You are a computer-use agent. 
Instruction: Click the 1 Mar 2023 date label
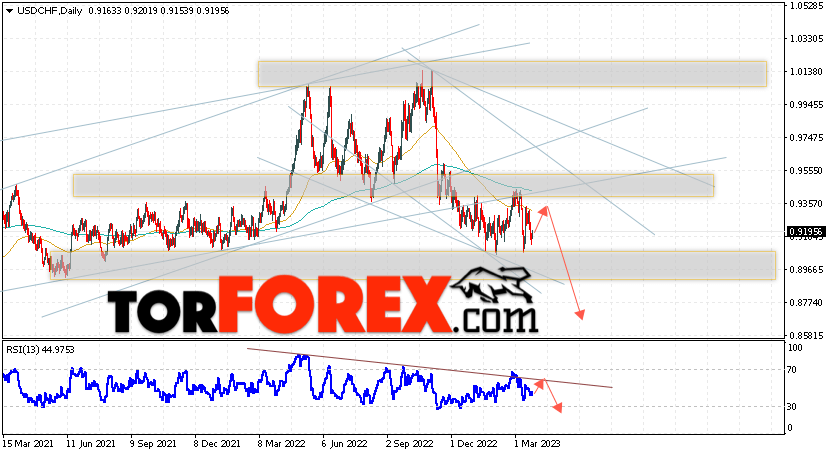[537, 443]
